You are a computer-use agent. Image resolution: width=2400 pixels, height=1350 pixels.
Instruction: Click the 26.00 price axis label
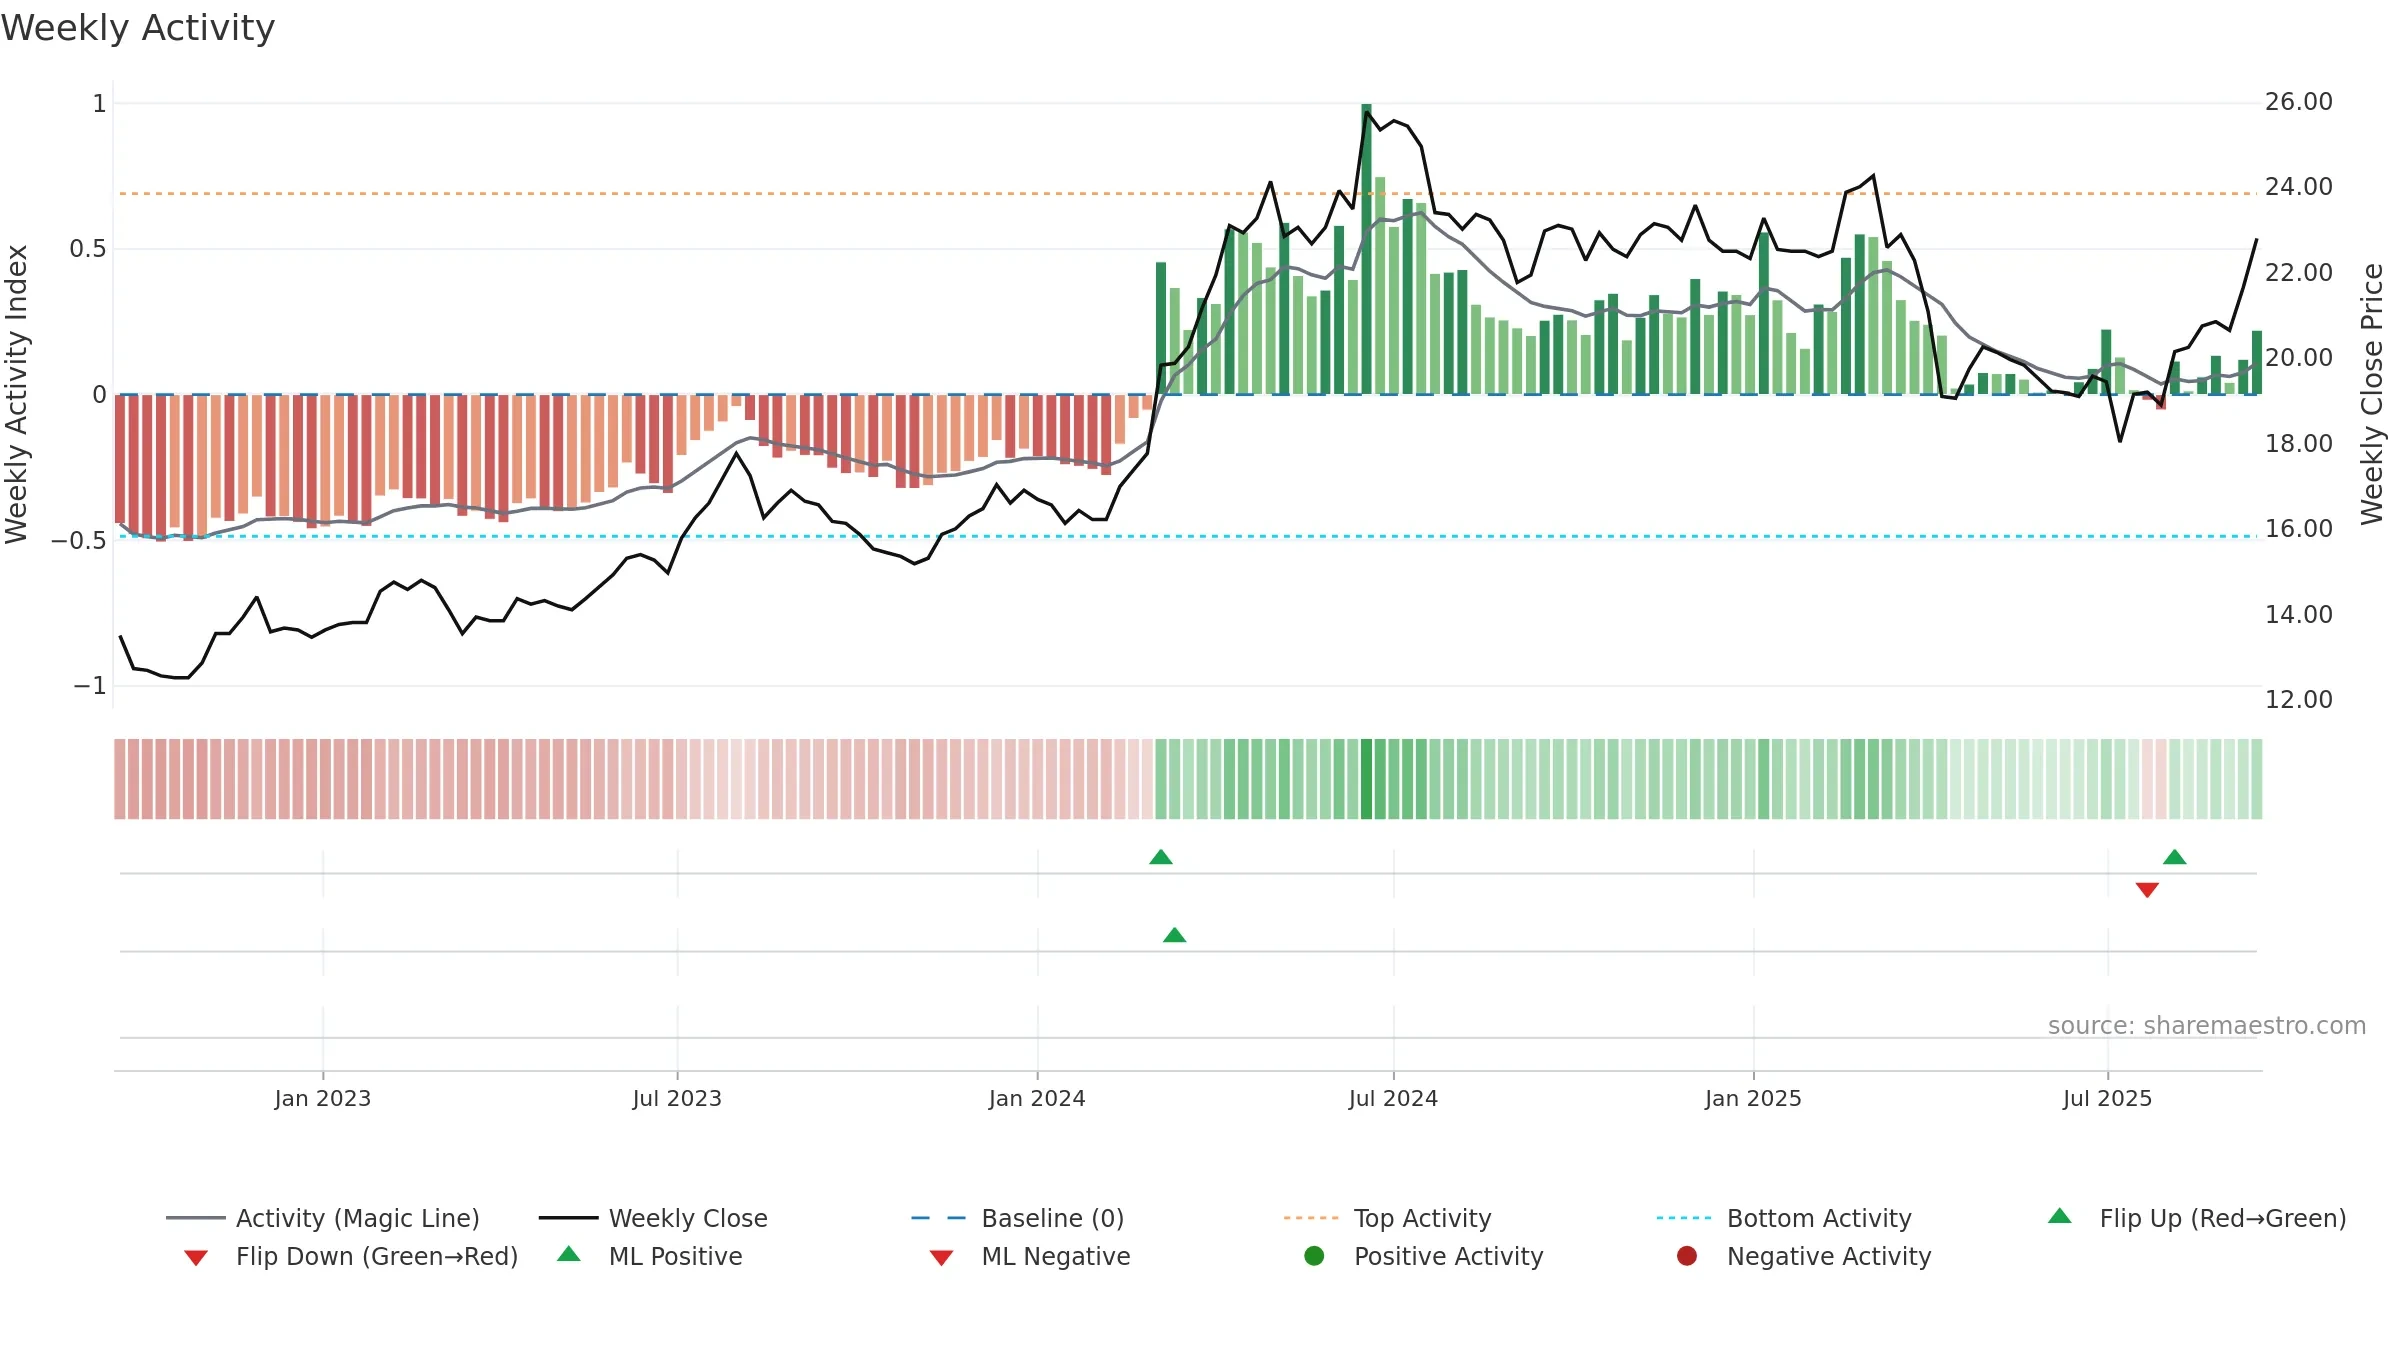pos(2299,102)
